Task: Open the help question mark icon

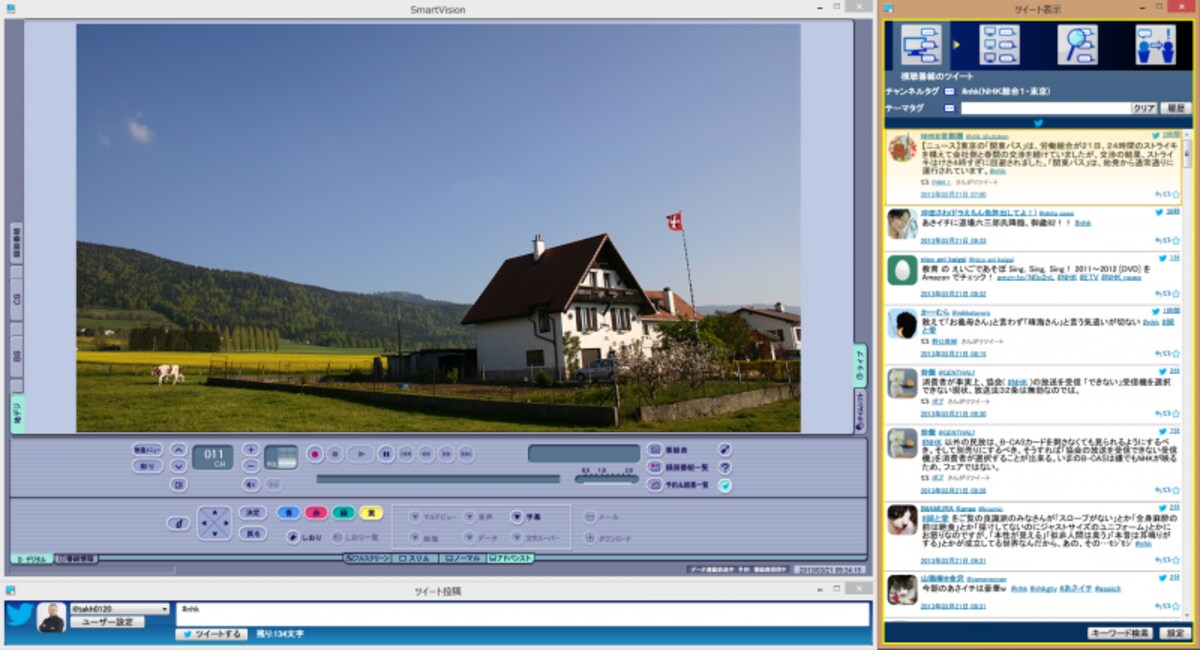Action: click(725, 467)
